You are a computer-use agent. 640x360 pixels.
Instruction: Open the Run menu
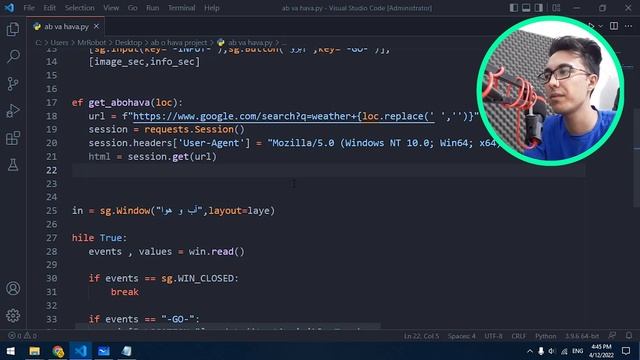click(153, 8)
